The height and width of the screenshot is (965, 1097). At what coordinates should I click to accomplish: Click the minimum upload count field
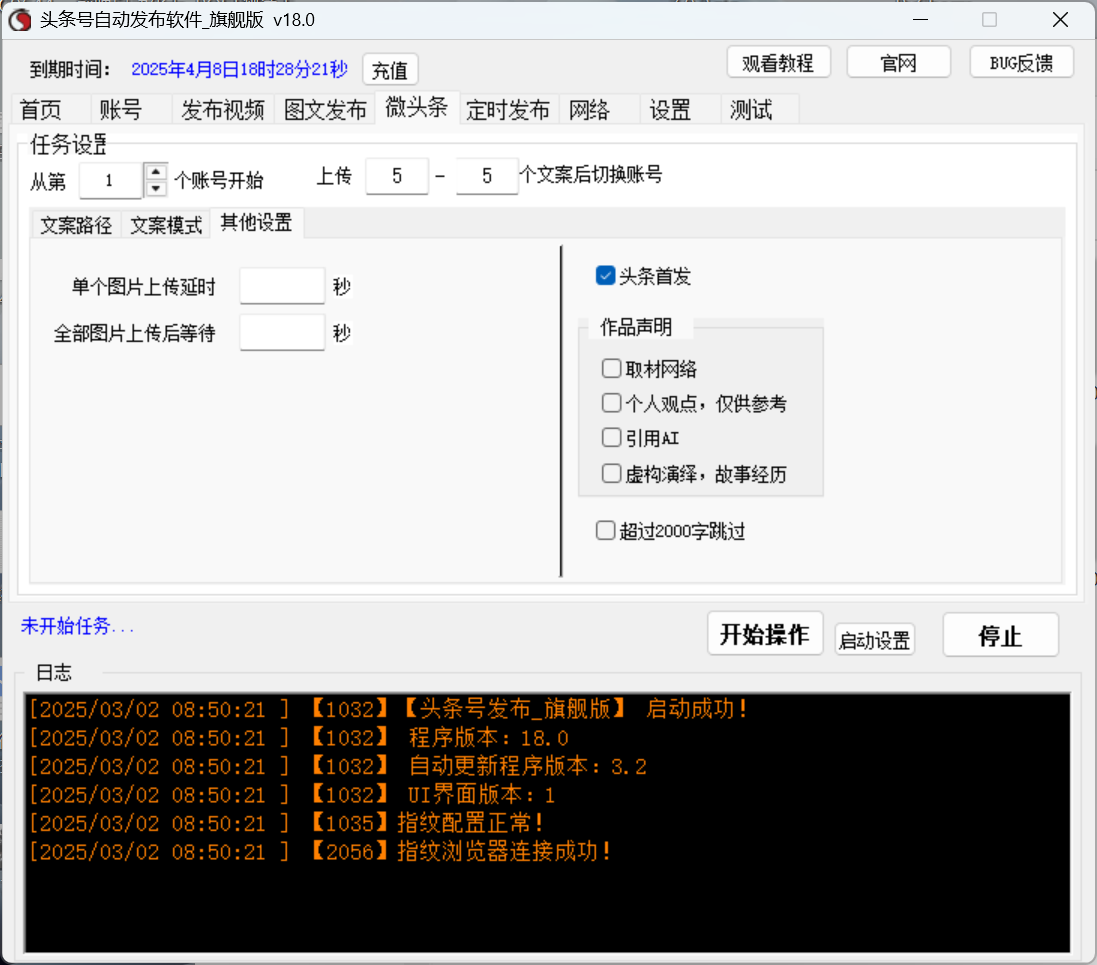[x=397, y=176]
